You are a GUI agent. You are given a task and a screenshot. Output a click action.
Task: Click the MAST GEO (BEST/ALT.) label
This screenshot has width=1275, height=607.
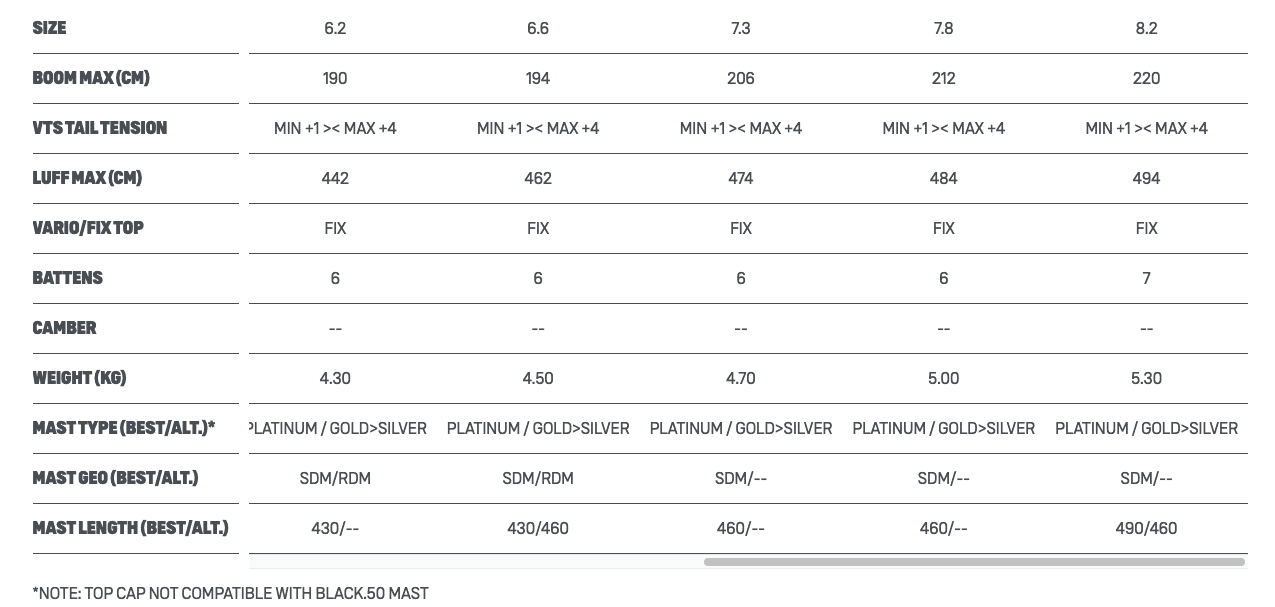point(115,478)
